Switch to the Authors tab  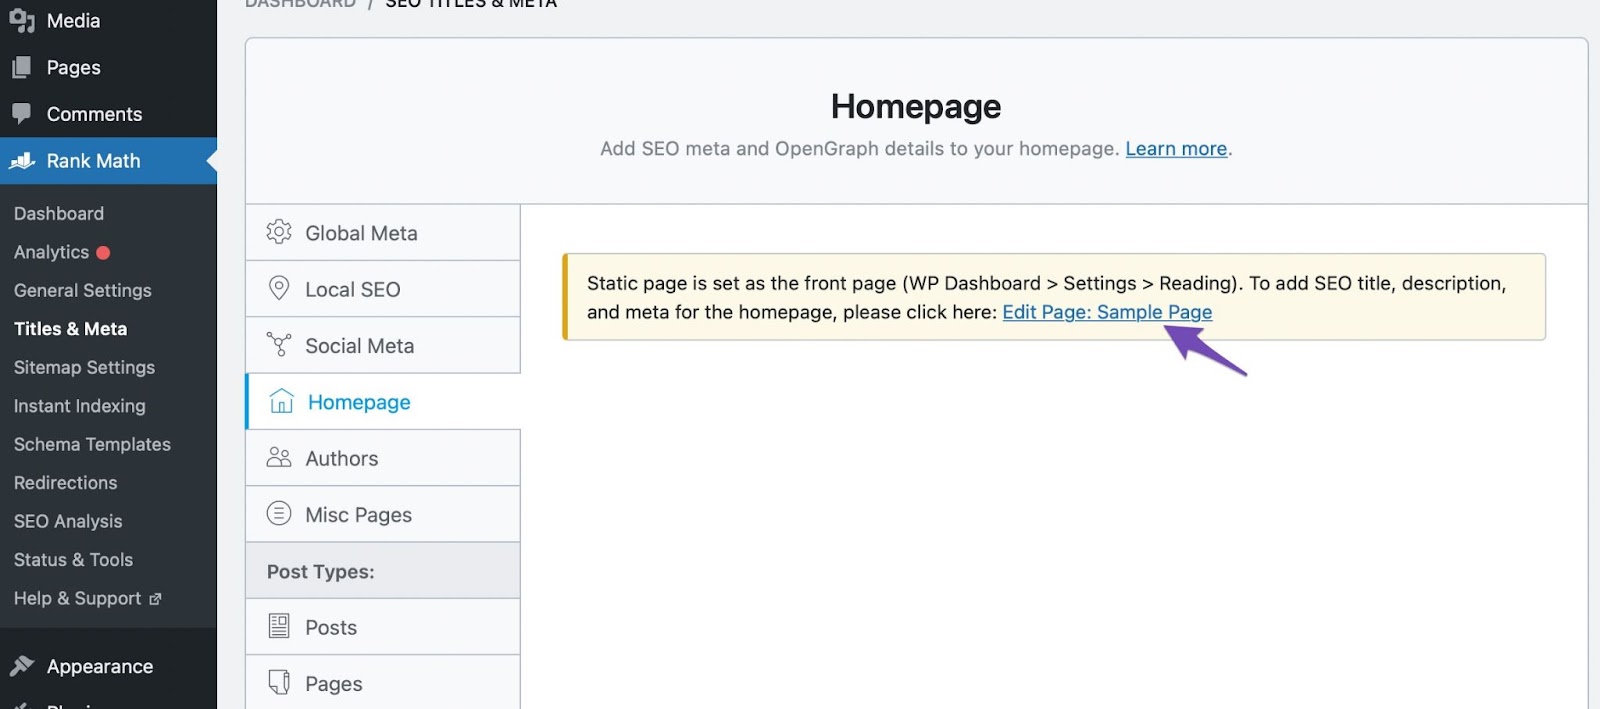click(383, 458)
